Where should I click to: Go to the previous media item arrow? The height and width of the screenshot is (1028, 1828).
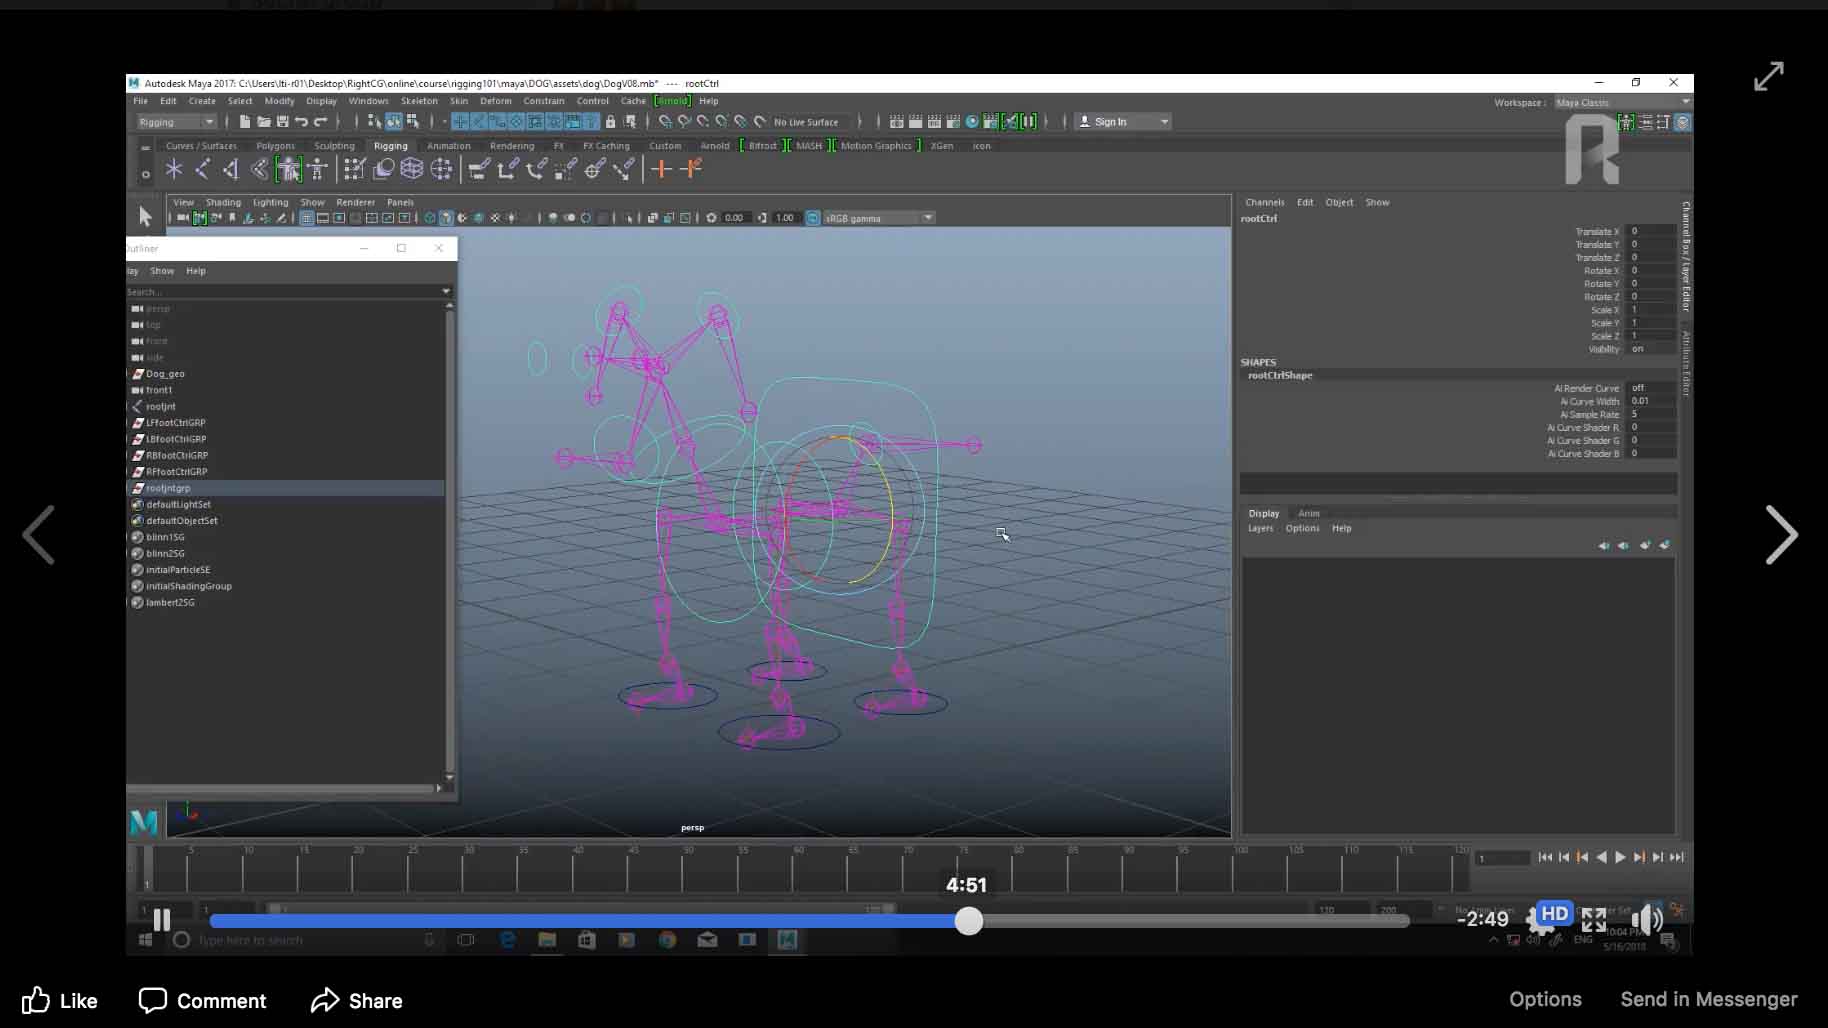[x=39, y=535]
